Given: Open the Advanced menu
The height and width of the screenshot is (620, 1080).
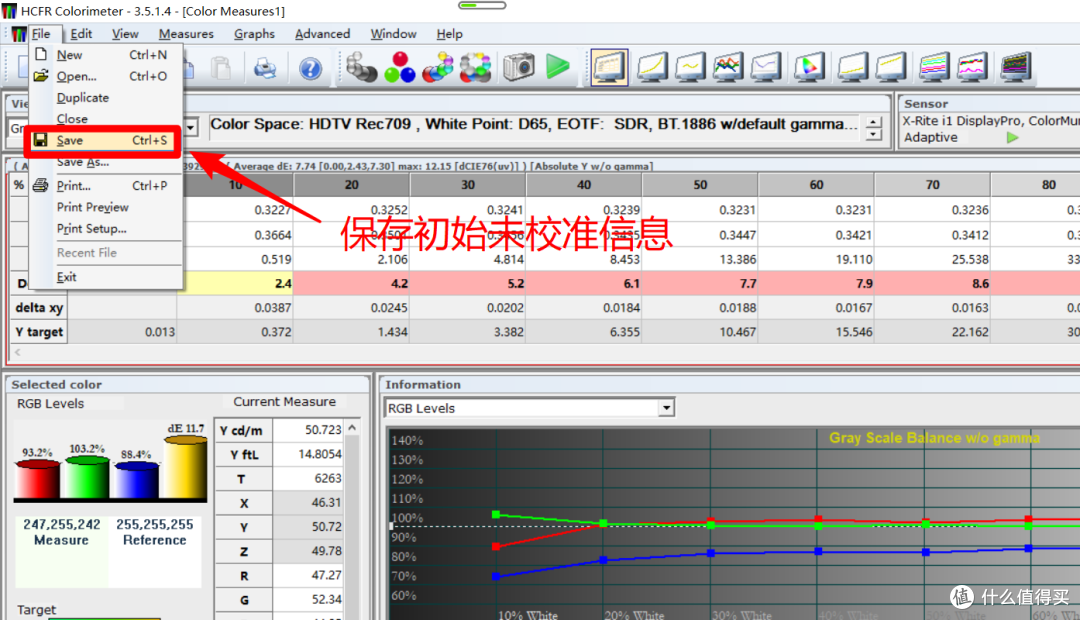Looking at the screenshot, I should pyautogui.click(x=322, y=33).
